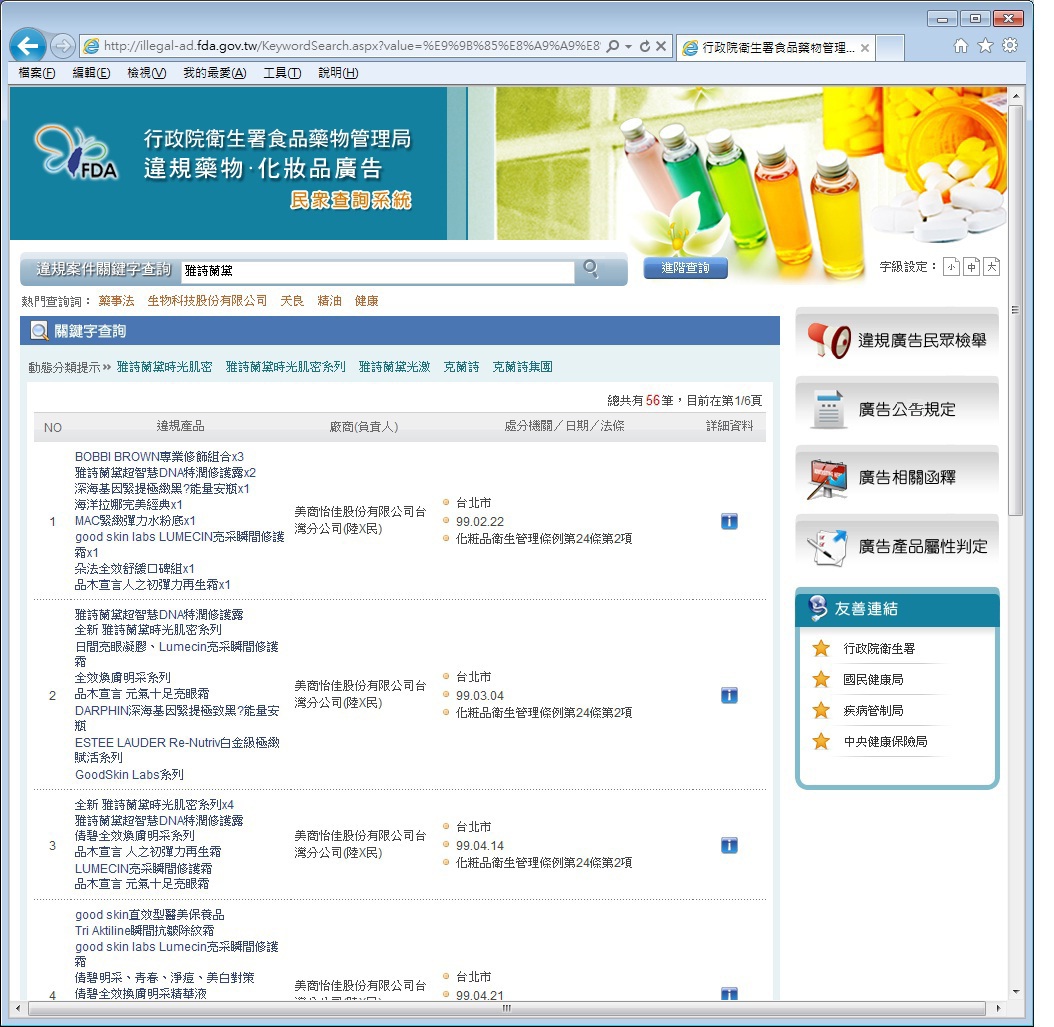The image size is (1054, 1027).
Task: Open friendly link 行政院衛生署
Action: pyautogui.click(x=879, y=649)
